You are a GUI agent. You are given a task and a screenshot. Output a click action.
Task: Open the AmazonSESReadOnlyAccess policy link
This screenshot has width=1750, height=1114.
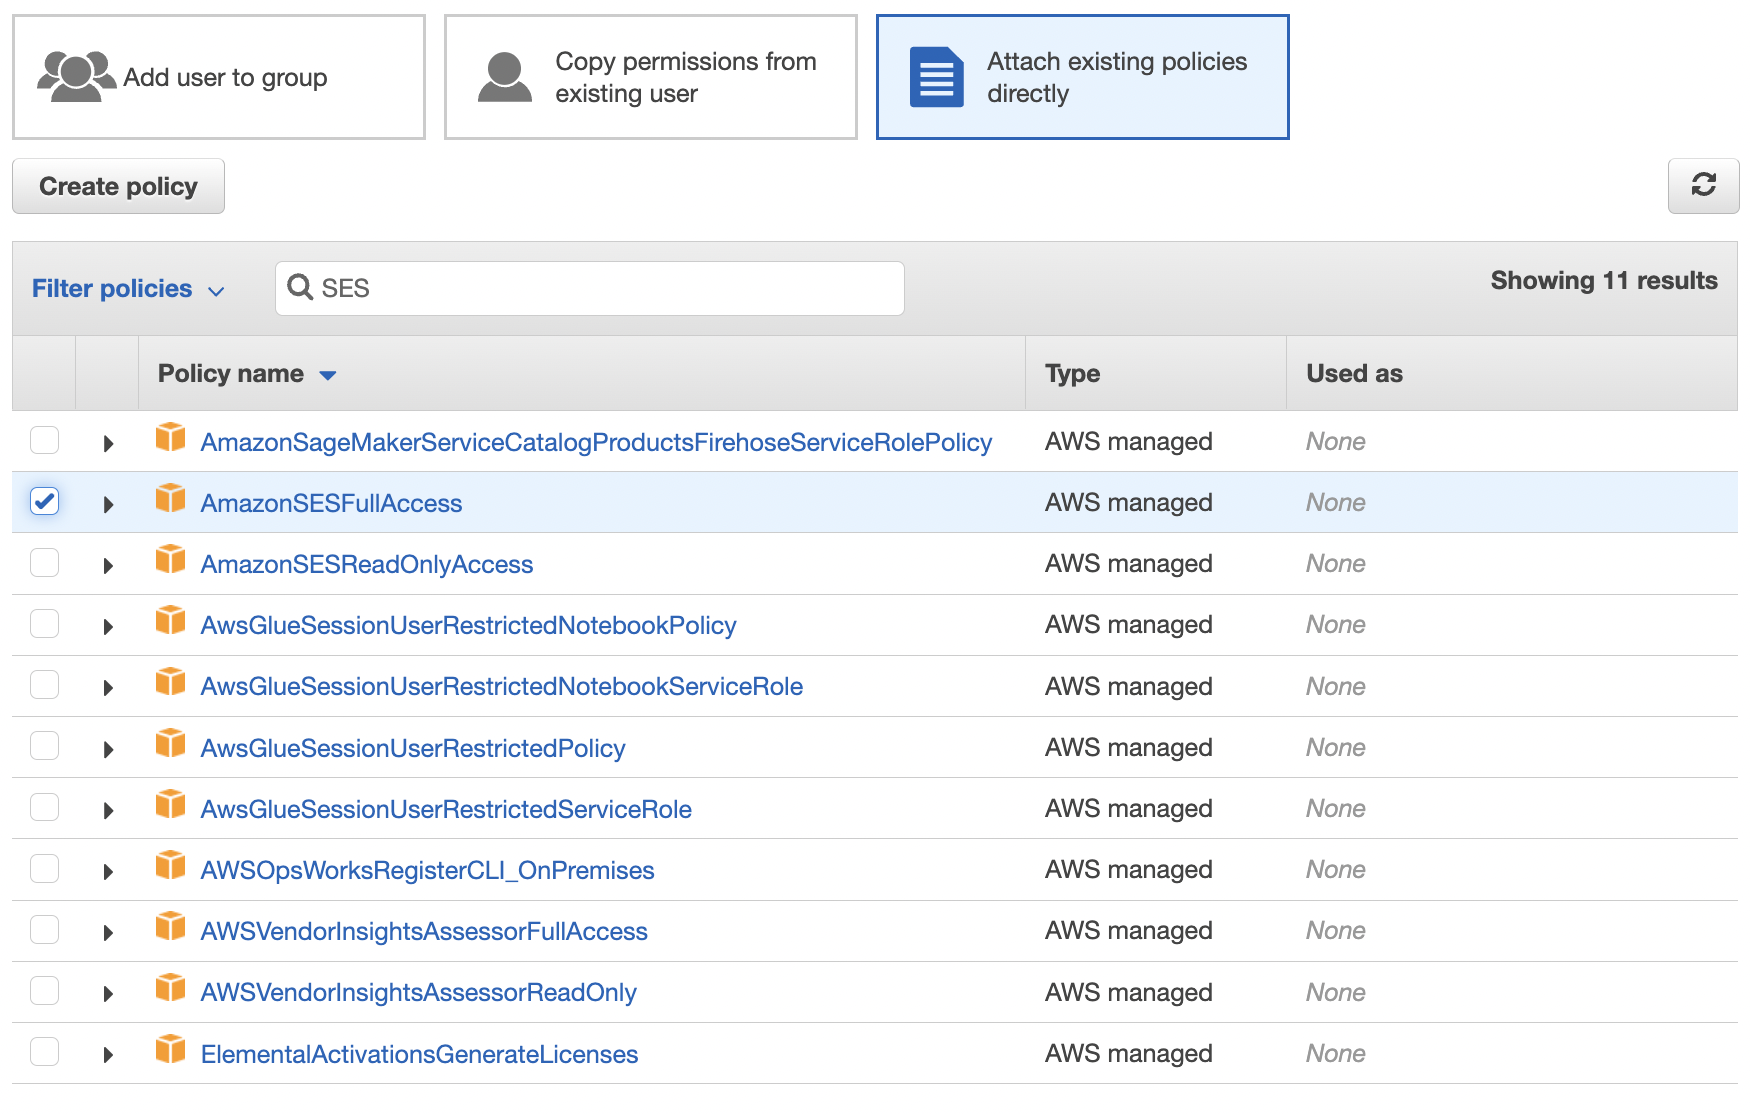[367, 564]
